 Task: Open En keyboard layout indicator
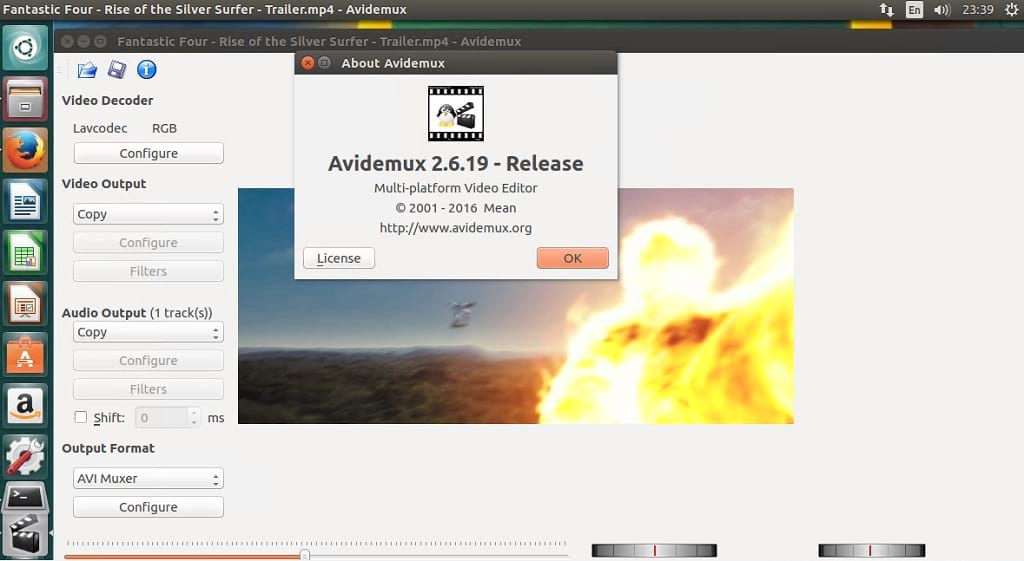[914, 10]
